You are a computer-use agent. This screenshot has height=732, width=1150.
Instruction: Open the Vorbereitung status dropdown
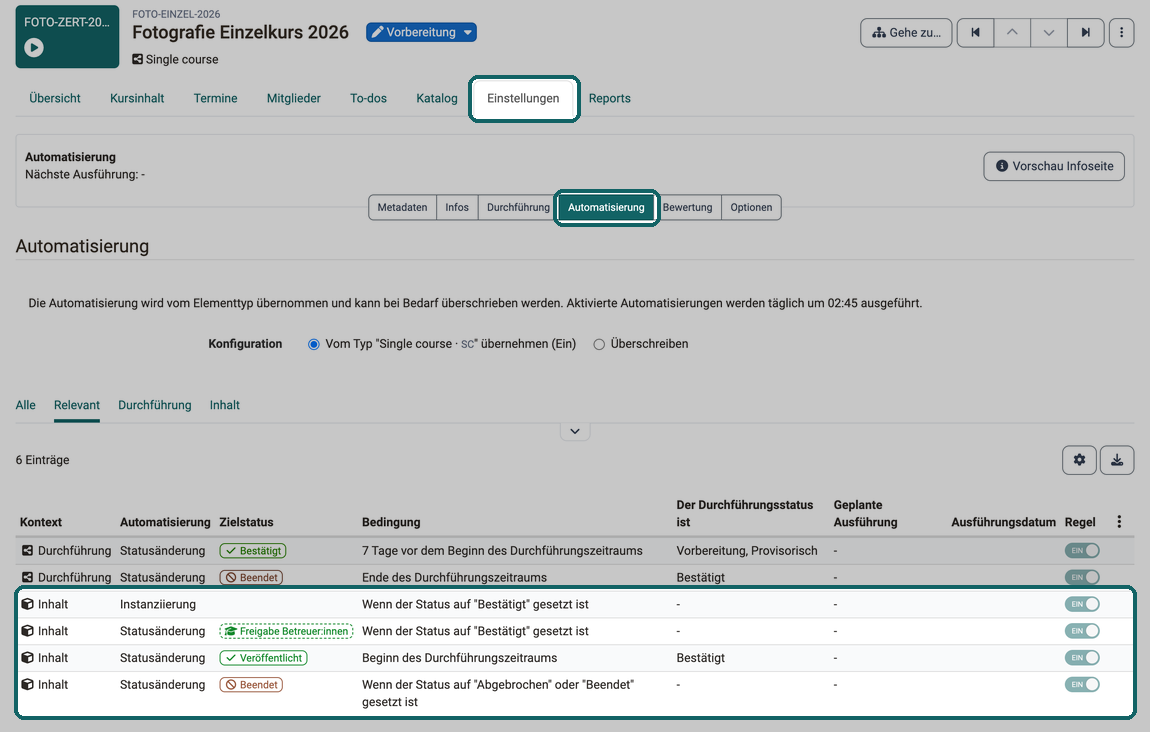[422, 32]
